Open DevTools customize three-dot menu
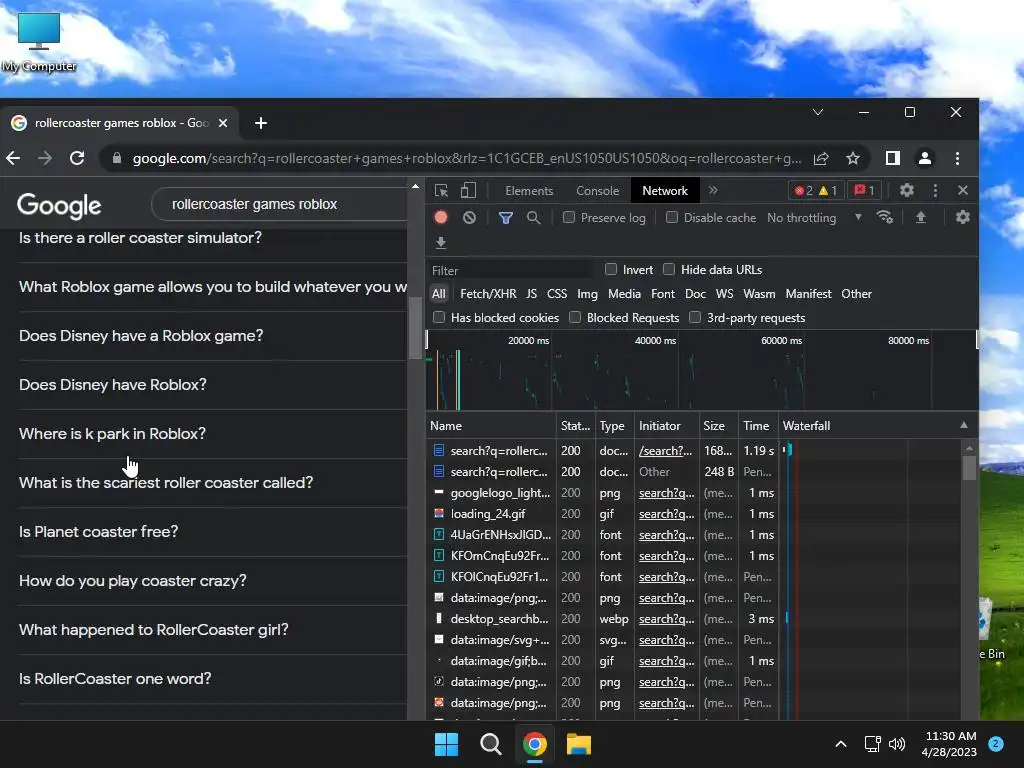The height and width of the screenshot is (768, 1024). click(x=935, y=191)
